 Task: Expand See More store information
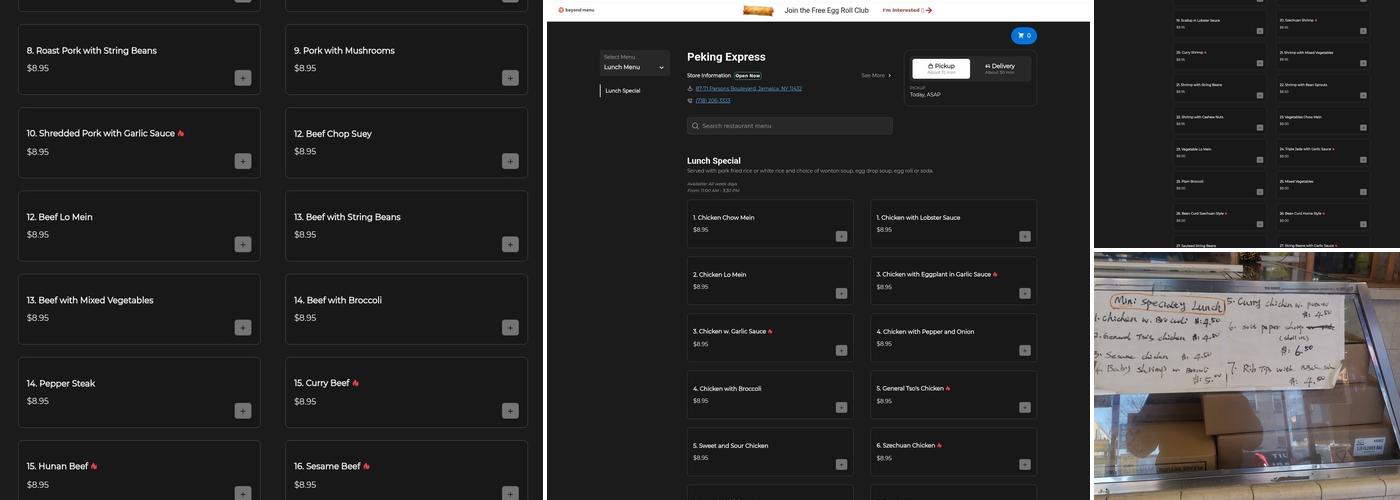click(875, 75)
